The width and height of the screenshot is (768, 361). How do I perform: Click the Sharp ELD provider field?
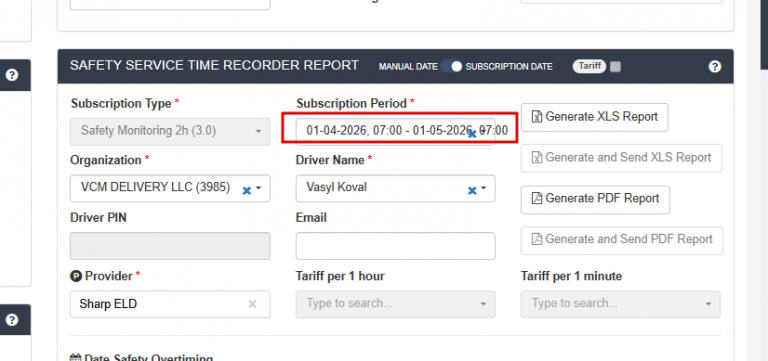[x=170, y=304]
